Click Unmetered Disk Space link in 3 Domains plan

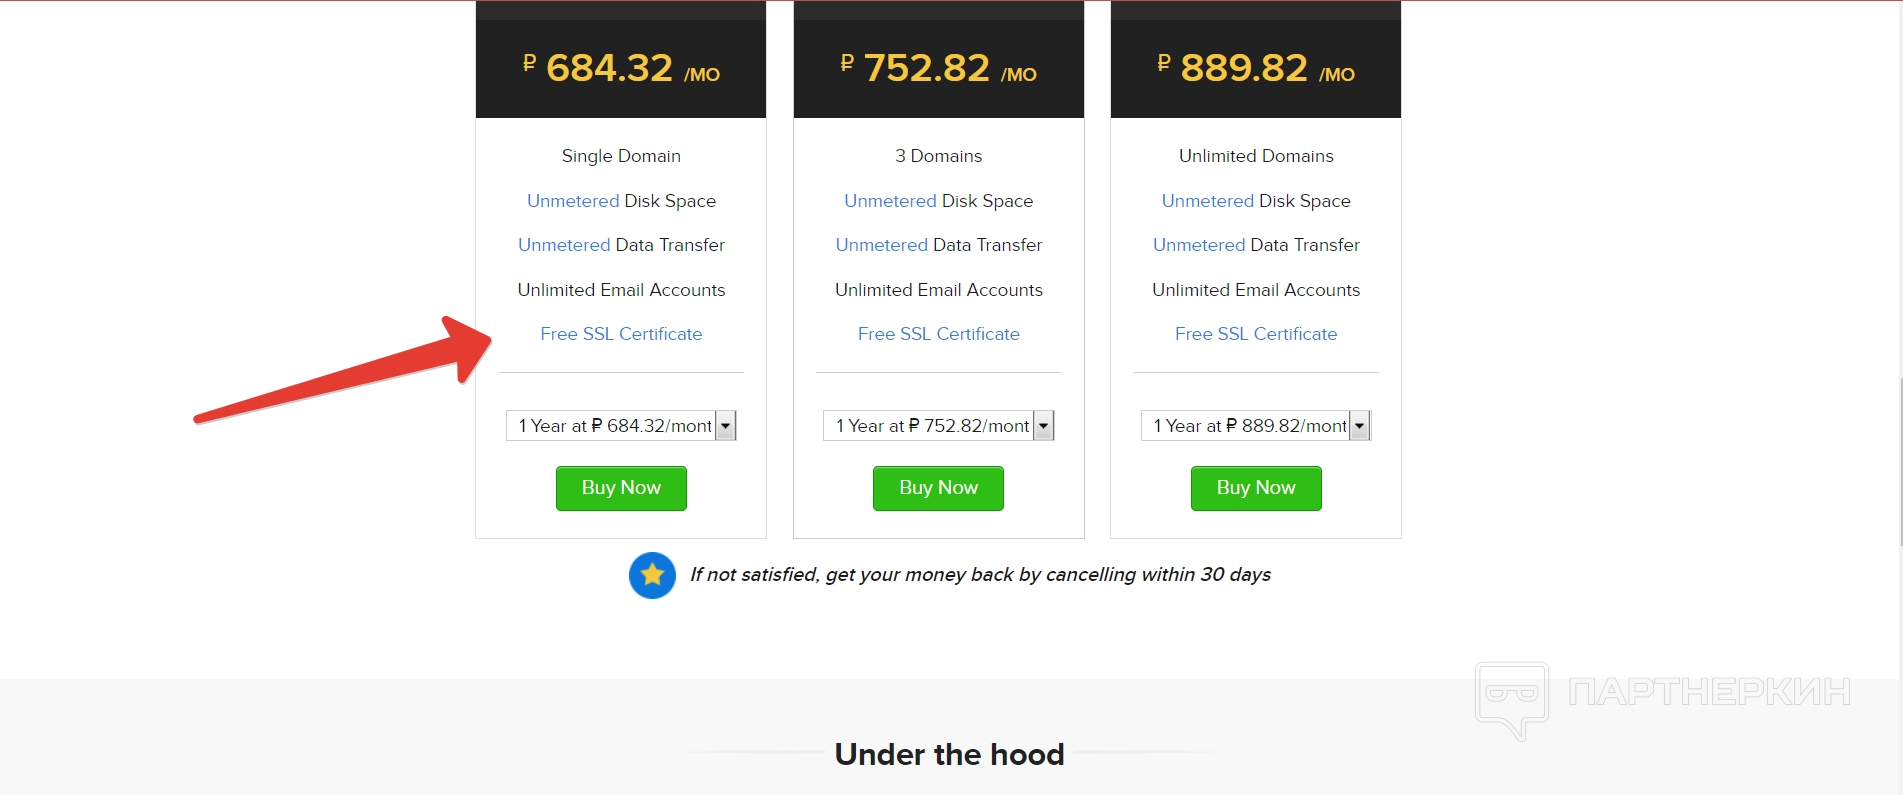coord(890,201)
